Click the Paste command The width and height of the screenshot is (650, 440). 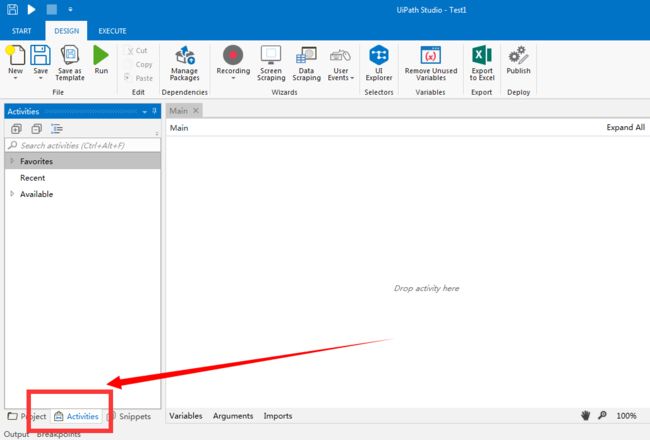(139, 78)
